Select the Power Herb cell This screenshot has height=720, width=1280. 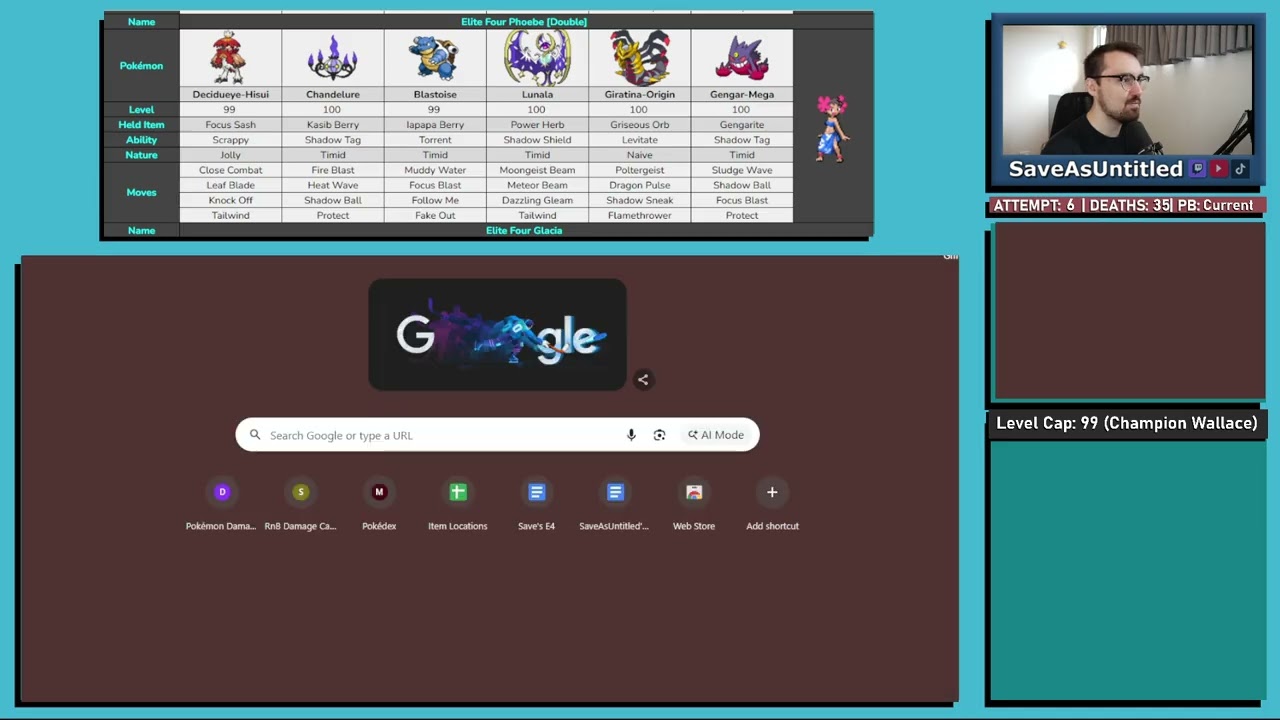[x=537, y=125]
